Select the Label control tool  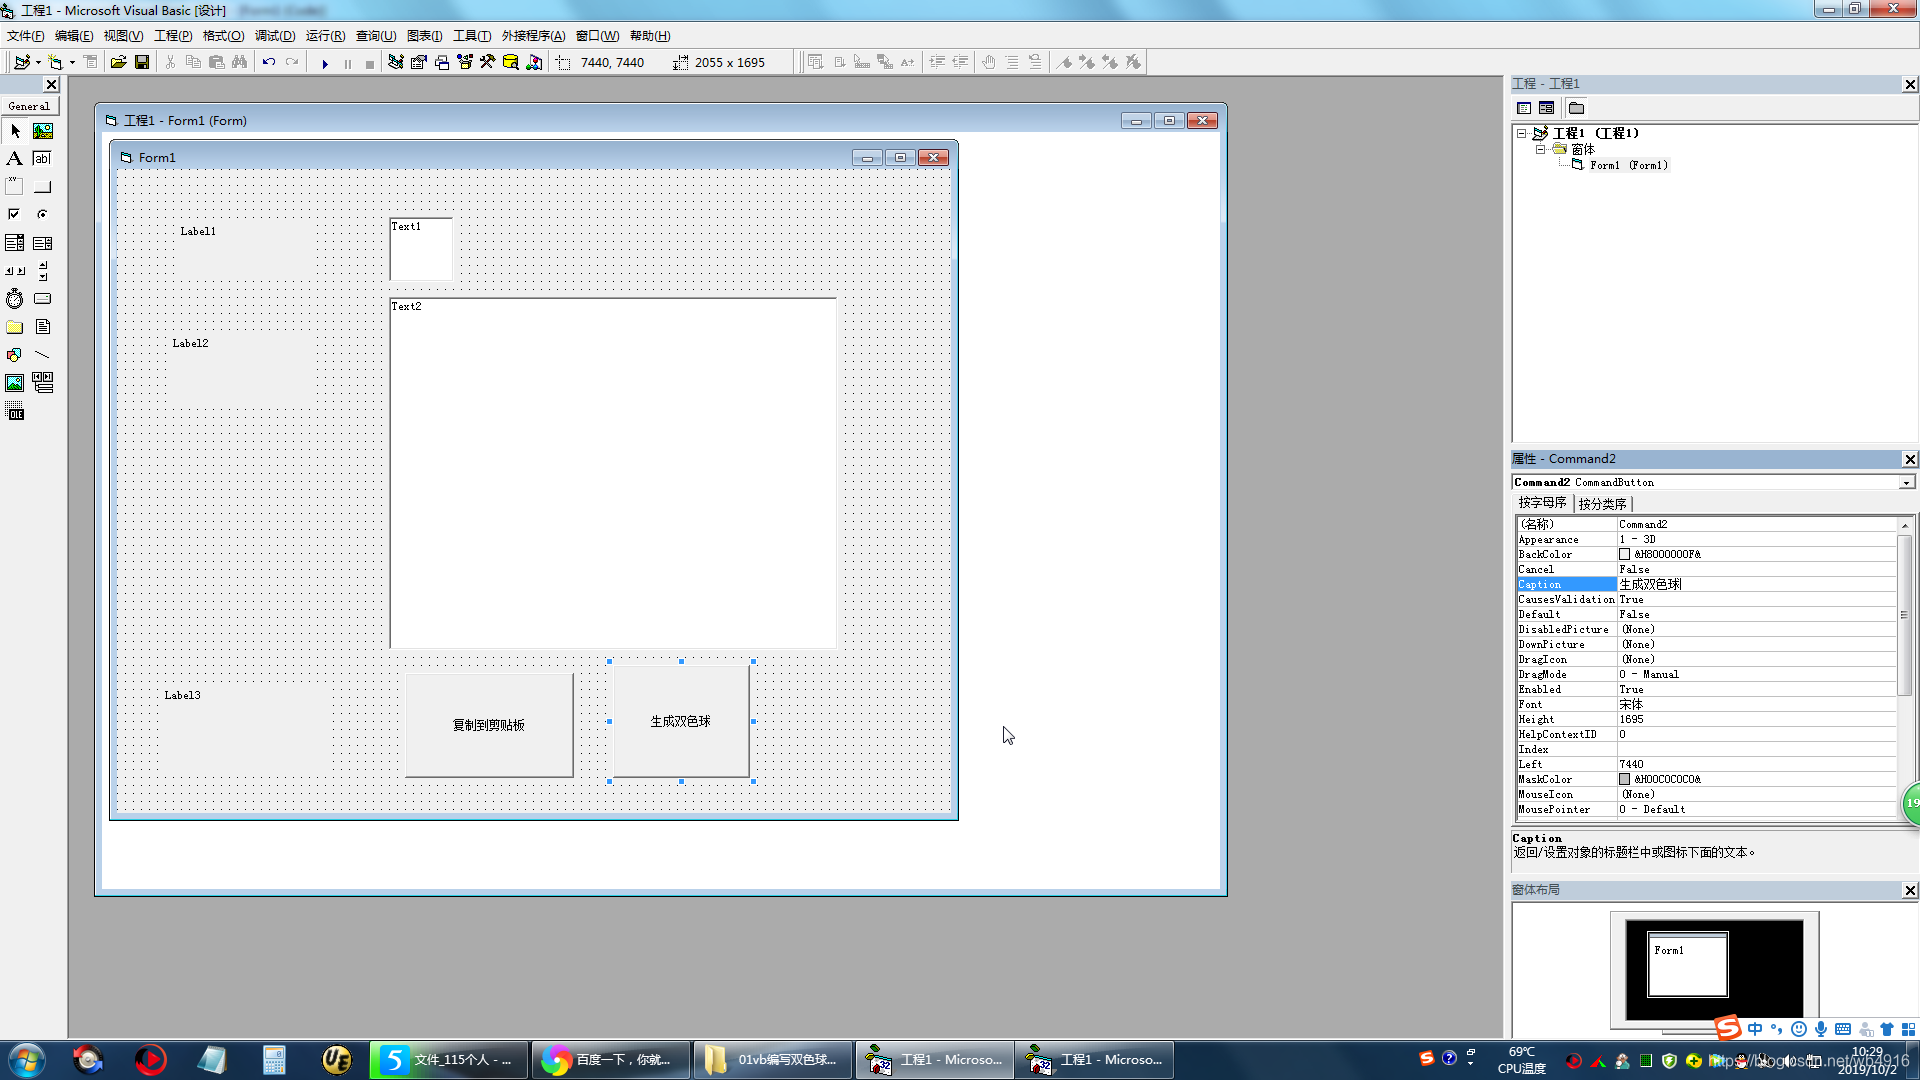(x=14, y=158)
